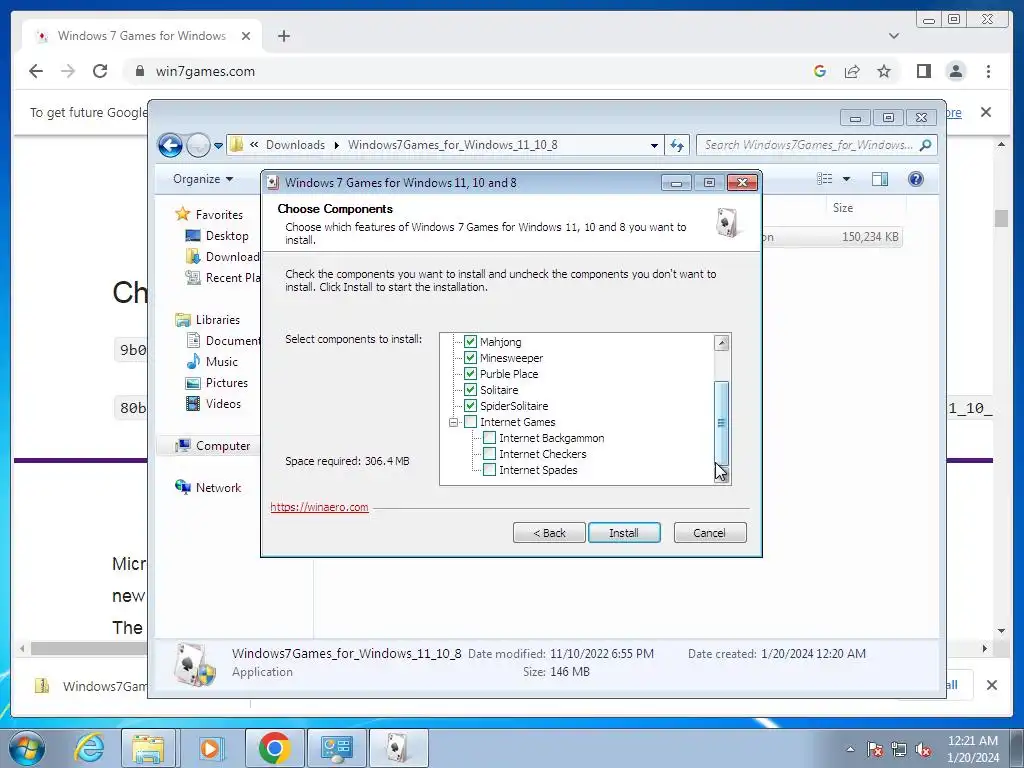
Task: Click the Size column header
Action: (842, 208)
